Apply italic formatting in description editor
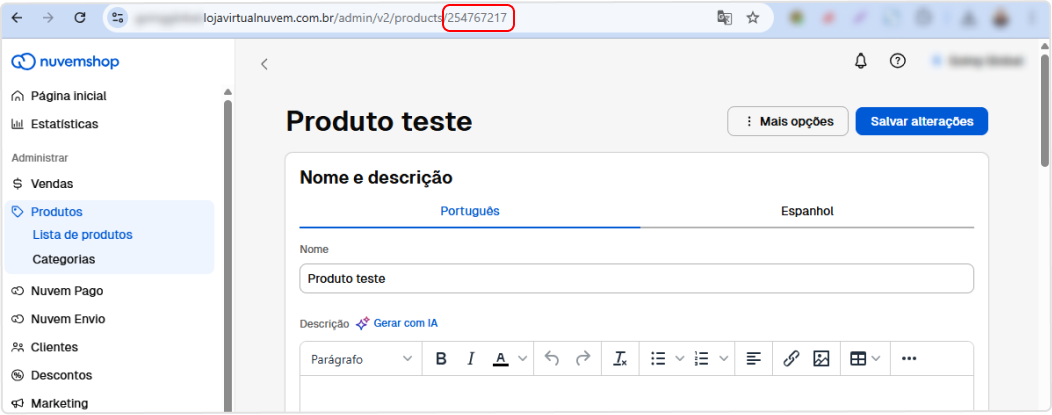 pos(470,359)
